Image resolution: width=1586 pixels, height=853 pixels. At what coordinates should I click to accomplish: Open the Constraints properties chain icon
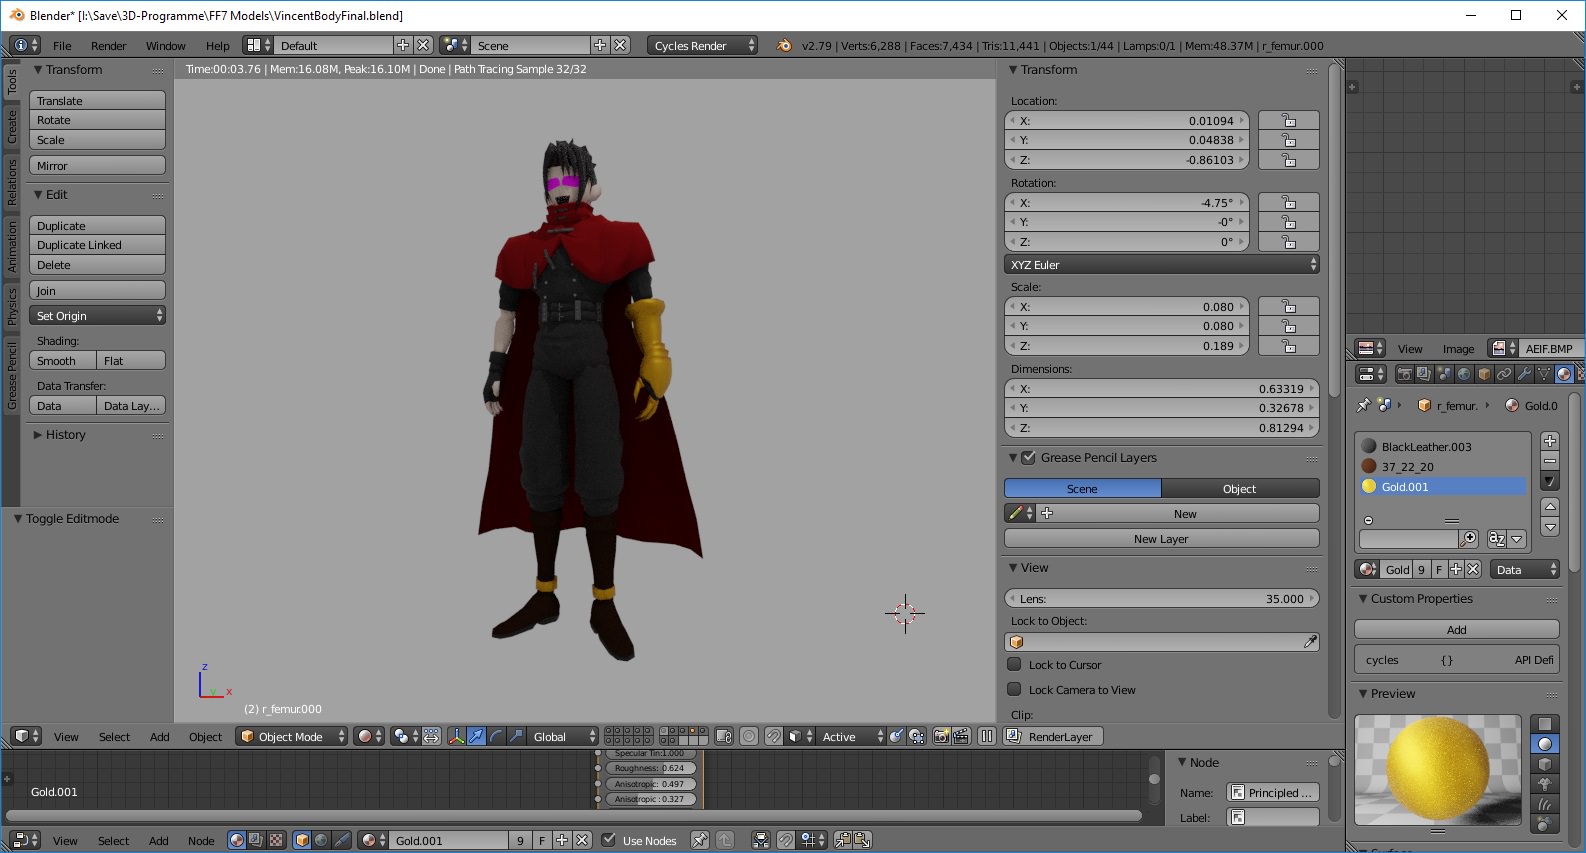[1504, 374]
